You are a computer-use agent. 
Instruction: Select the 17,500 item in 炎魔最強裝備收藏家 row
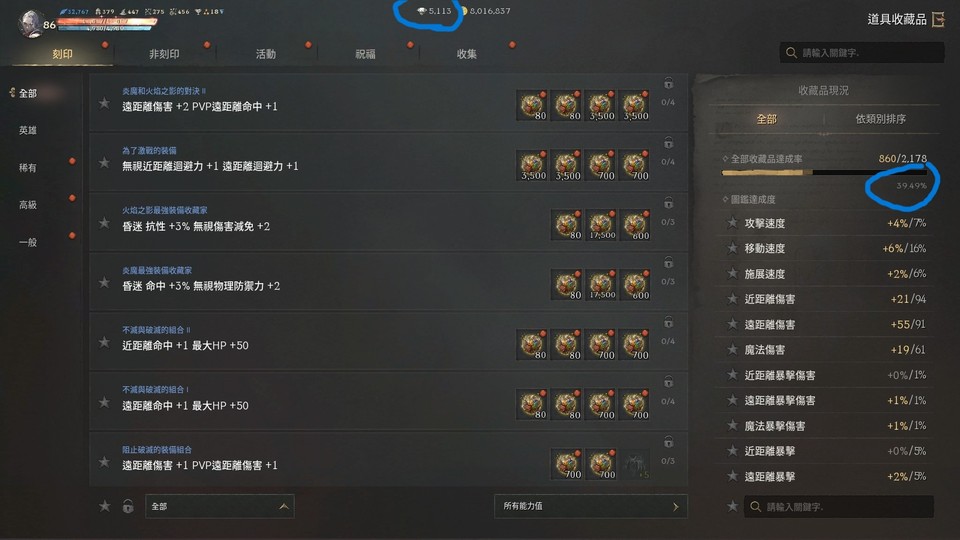[x=602, y=285]
